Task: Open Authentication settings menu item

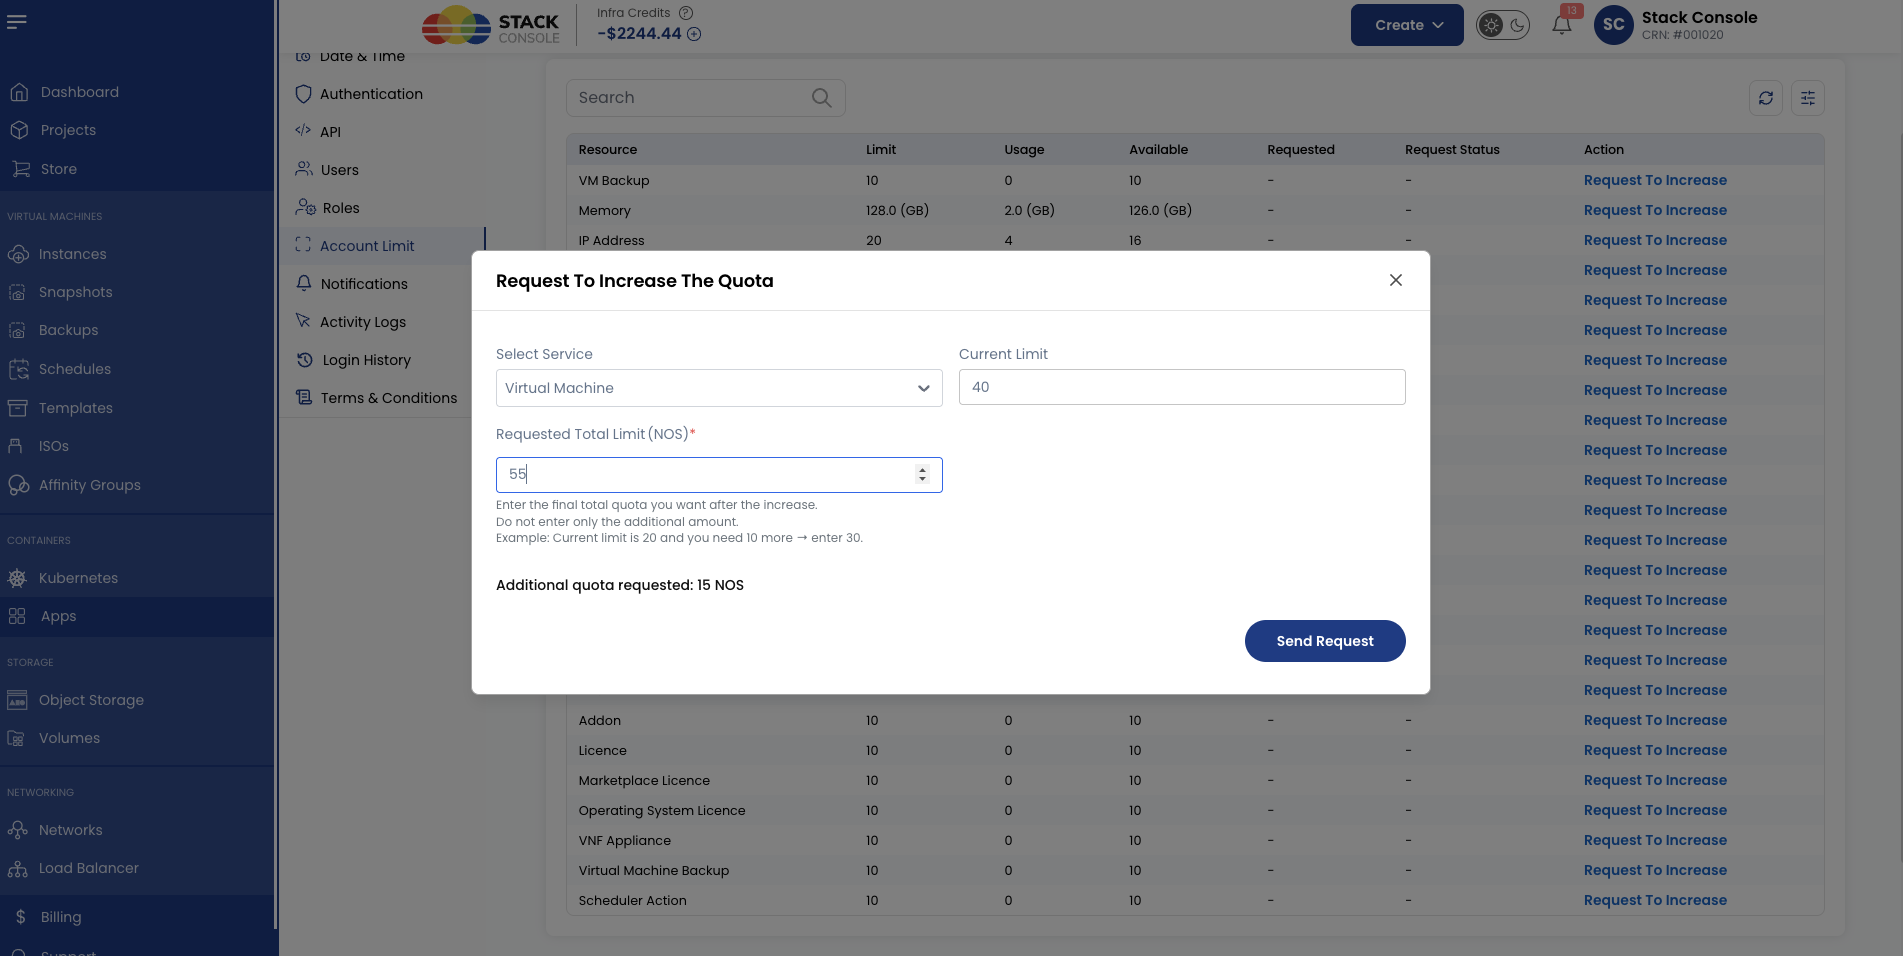Action: [x=371, y=94]
